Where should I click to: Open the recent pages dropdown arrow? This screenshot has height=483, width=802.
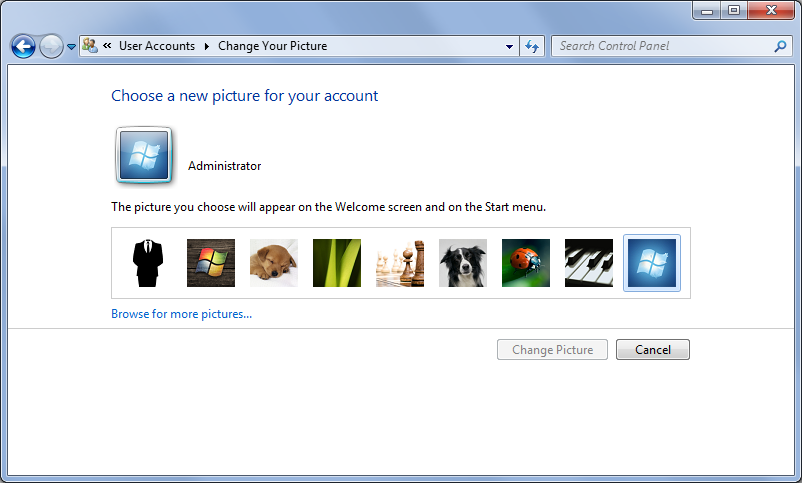pyautogui.click(x=72, y=47)
